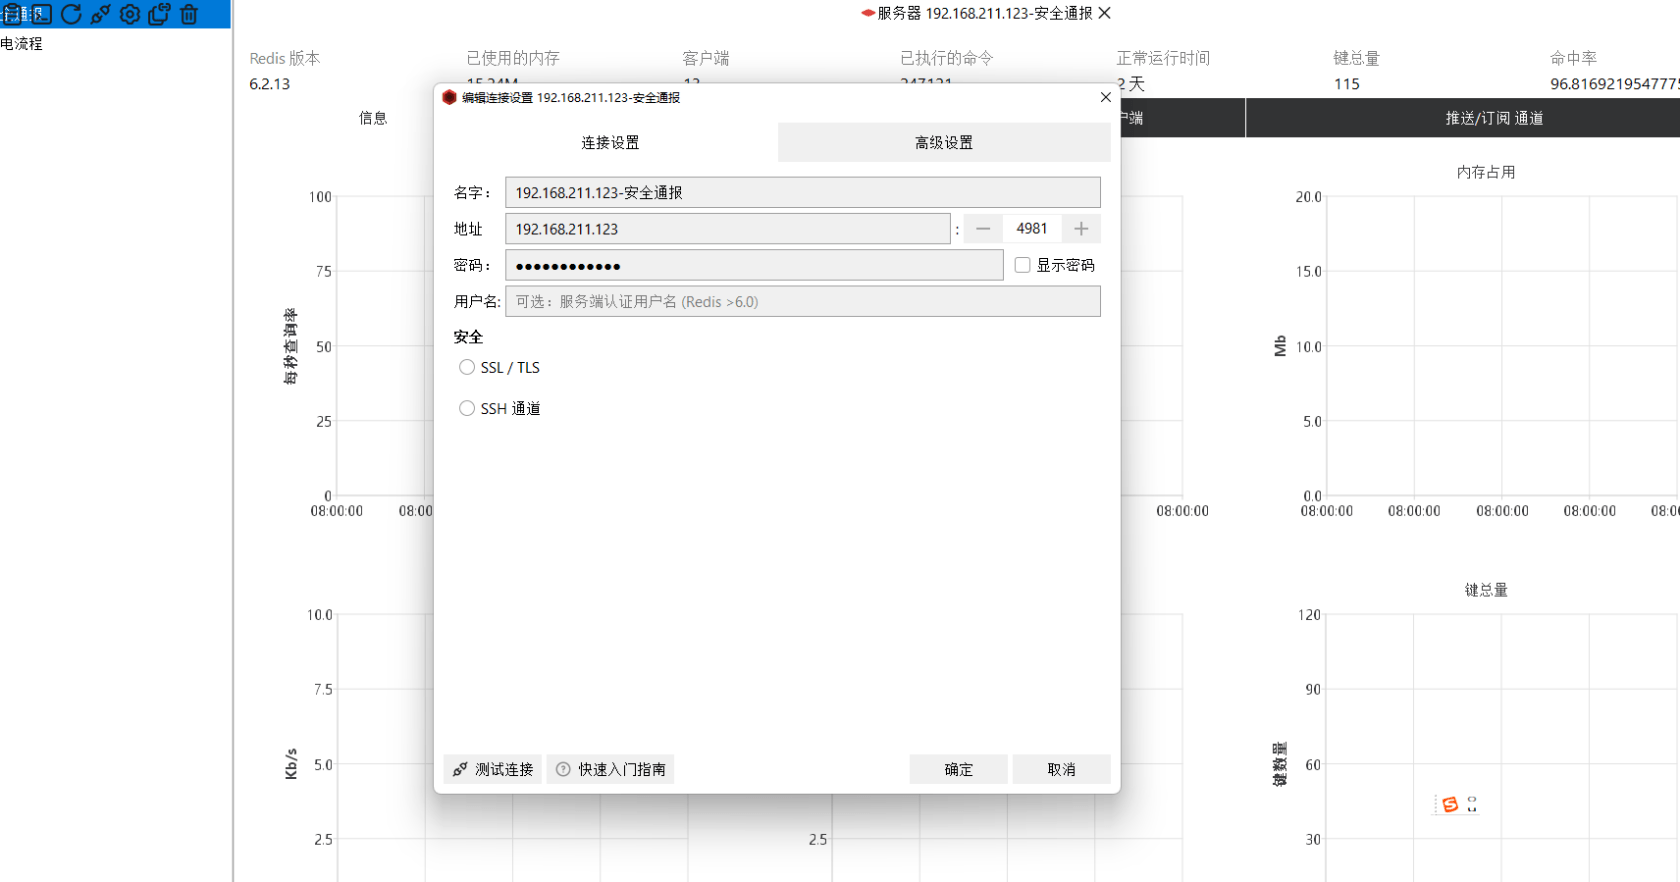
Task: Click the red Redis icon in the dialog title
Action: (x=449, y=97)
